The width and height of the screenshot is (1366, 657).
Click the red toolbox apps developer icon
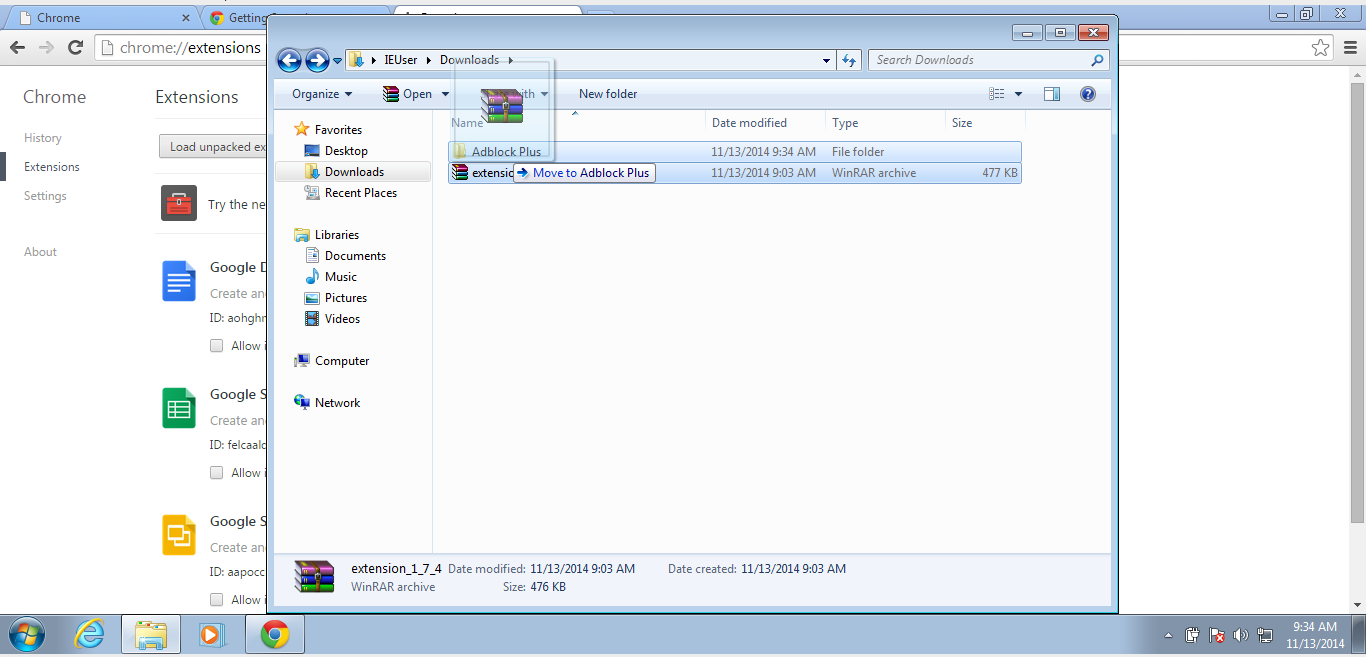[x=179, y=203]
